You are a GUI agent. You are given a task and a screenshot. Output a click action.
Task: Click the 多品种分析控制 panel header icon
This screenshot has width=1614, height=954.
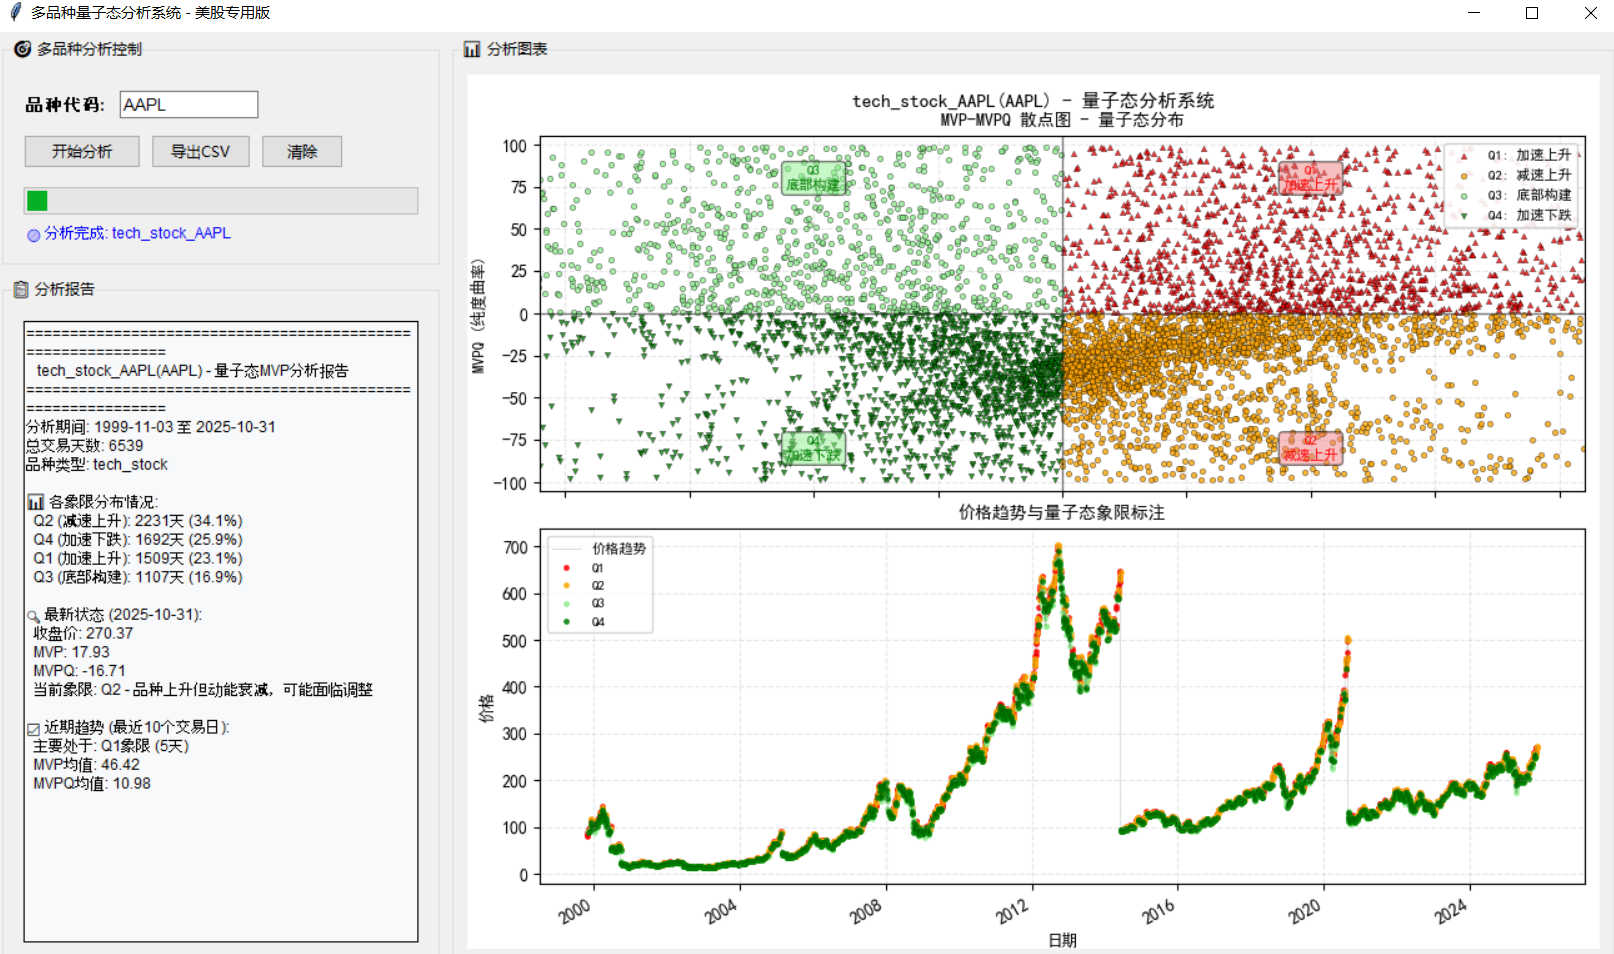pyautogui.click(x=22, y=49)
